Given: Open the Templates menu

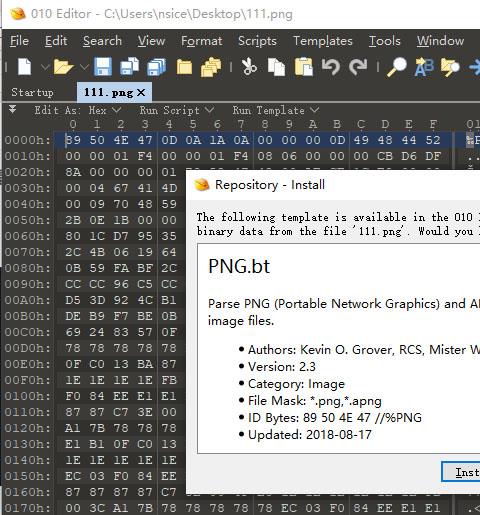Looking at the screenshot, I should click(x=323, y=41).
